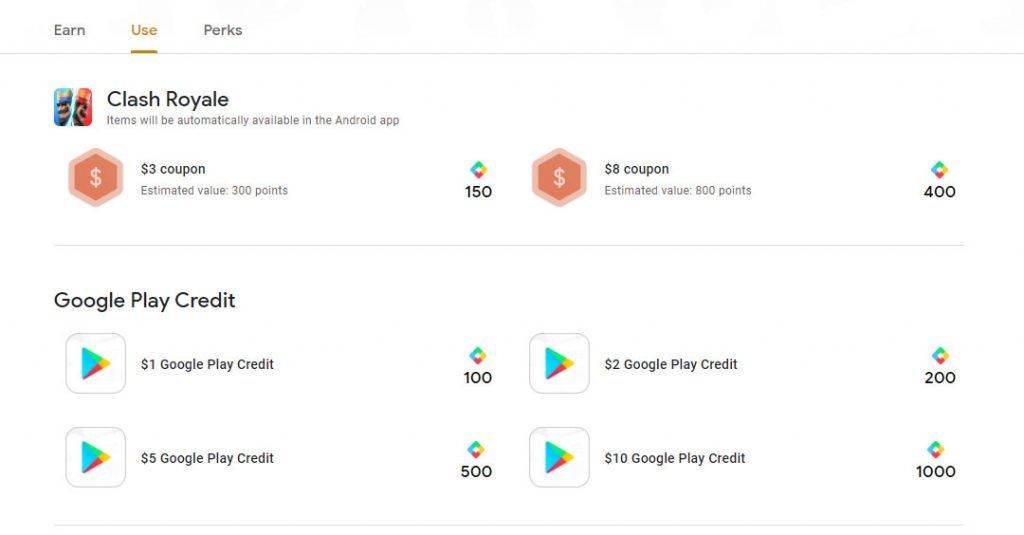Click the $2 Google Play Credit logo
Image resolution: width=1024 pixels, height=535 pixels.
(559, 363)
